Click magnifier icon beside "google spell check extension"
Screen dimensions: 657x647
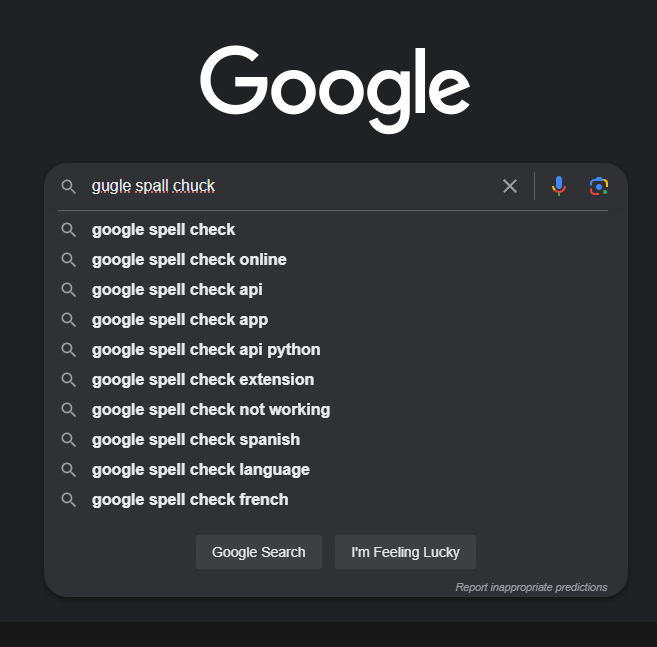[69, 380]
